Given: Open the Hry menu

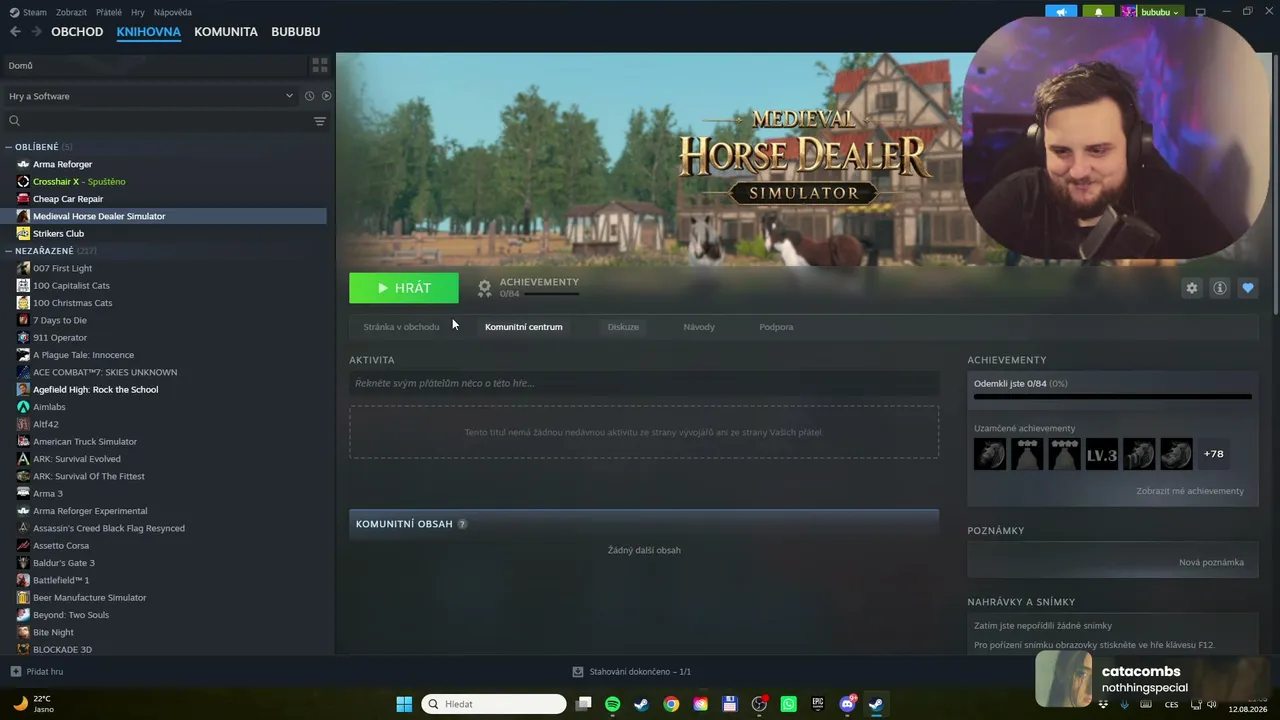Looking at the screenshot, I should [138, 13].
